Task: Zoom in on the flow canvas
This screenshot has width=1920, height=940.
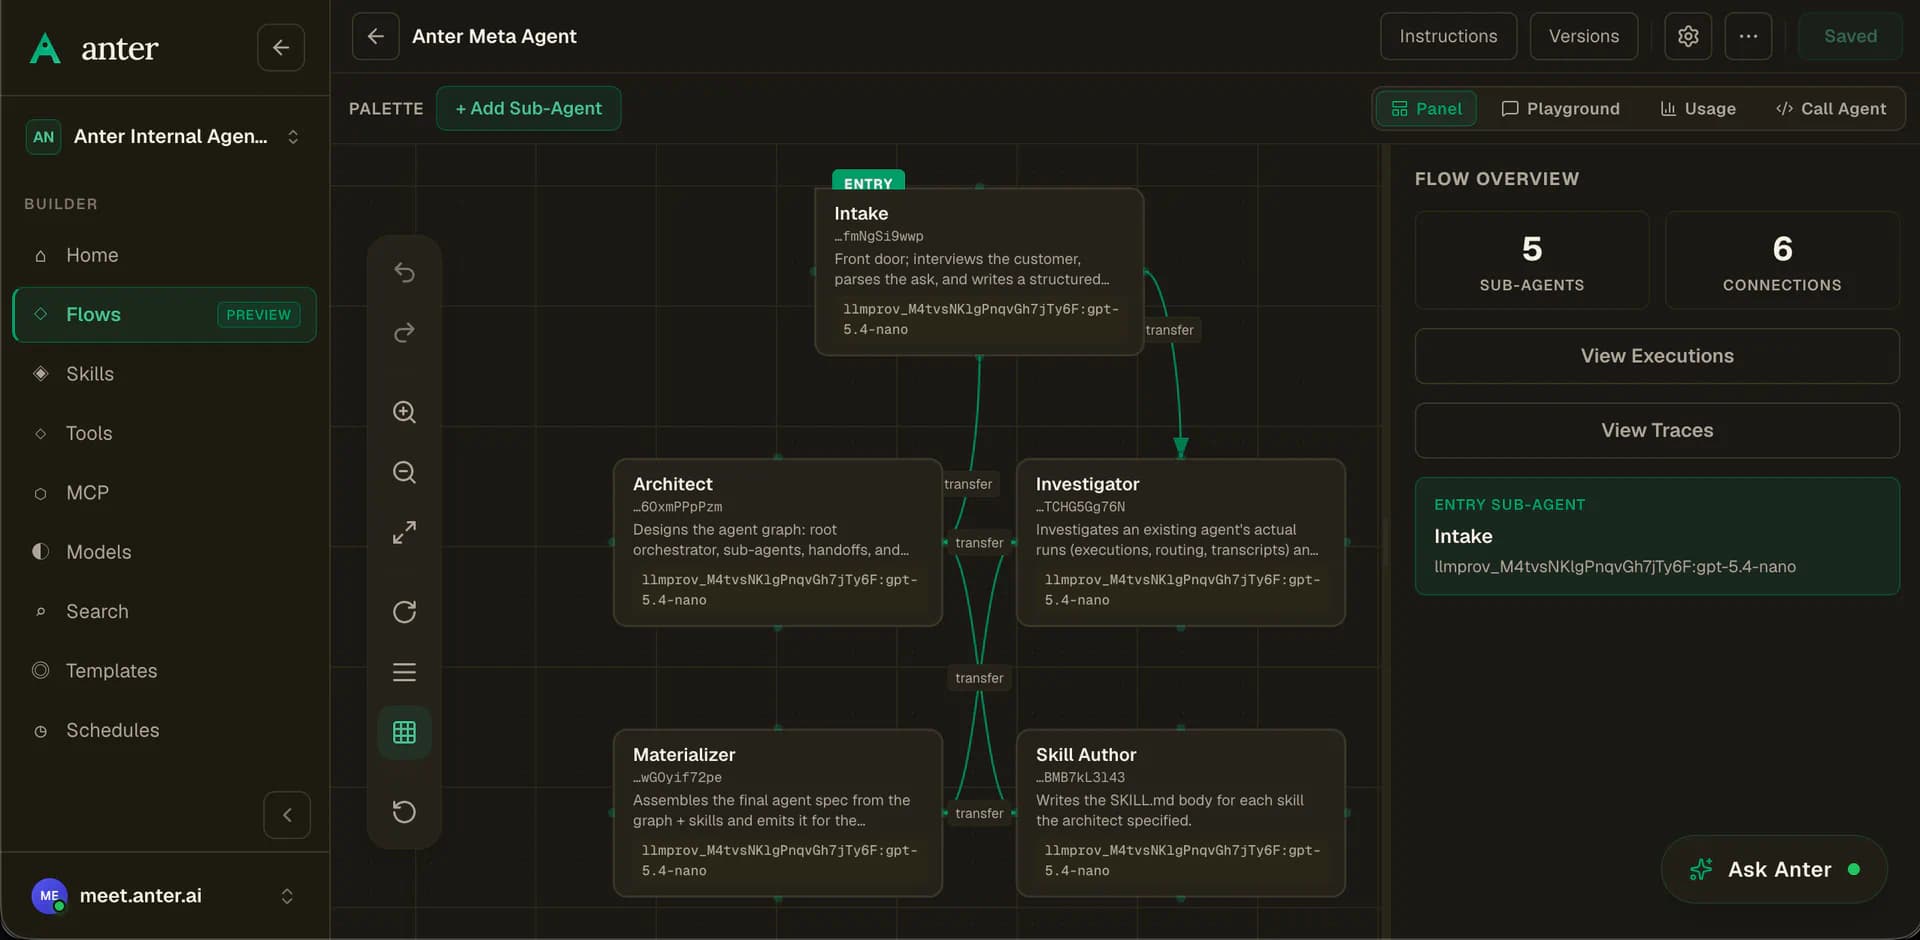Action: point(404,412)
